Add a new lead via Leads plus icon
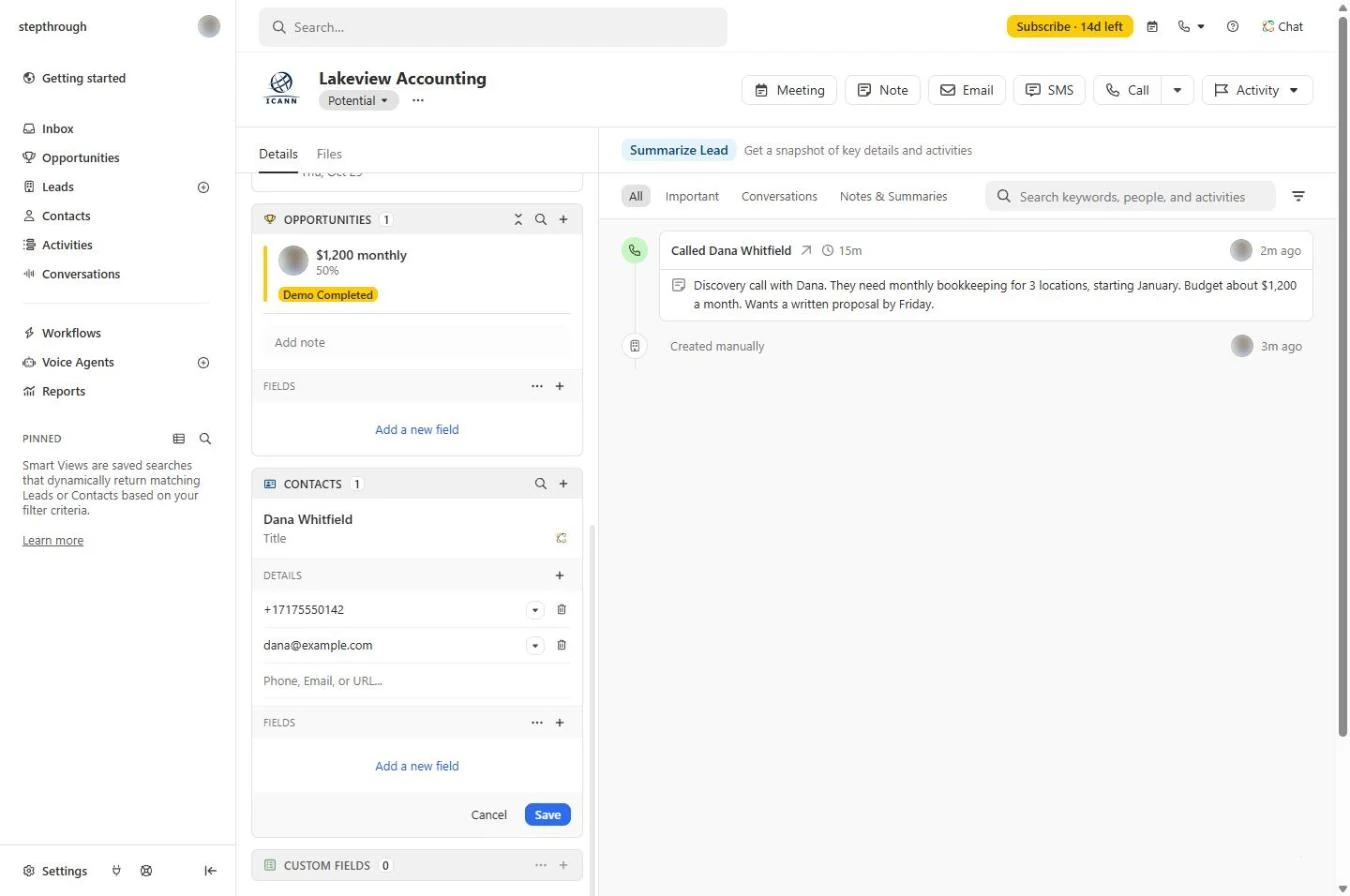1350x896 pixels. [203, 187]
